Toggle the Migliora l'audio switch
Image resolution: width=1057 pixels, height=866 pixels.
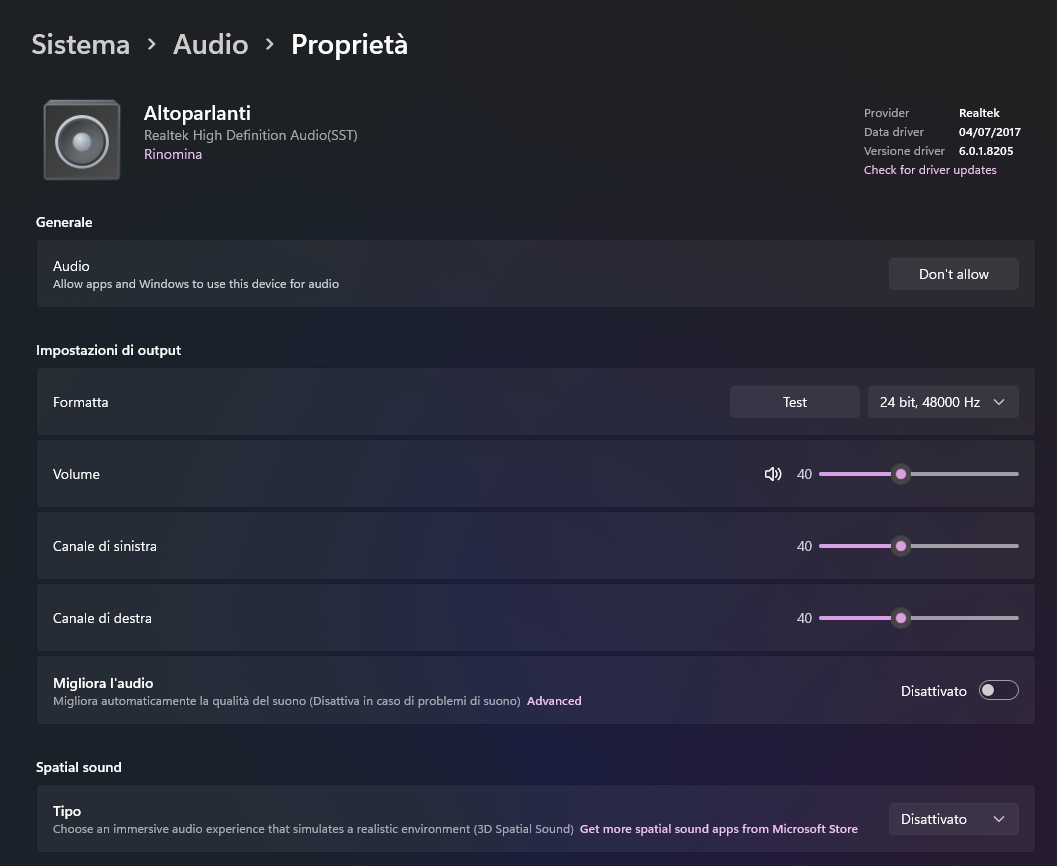(998, 690)
